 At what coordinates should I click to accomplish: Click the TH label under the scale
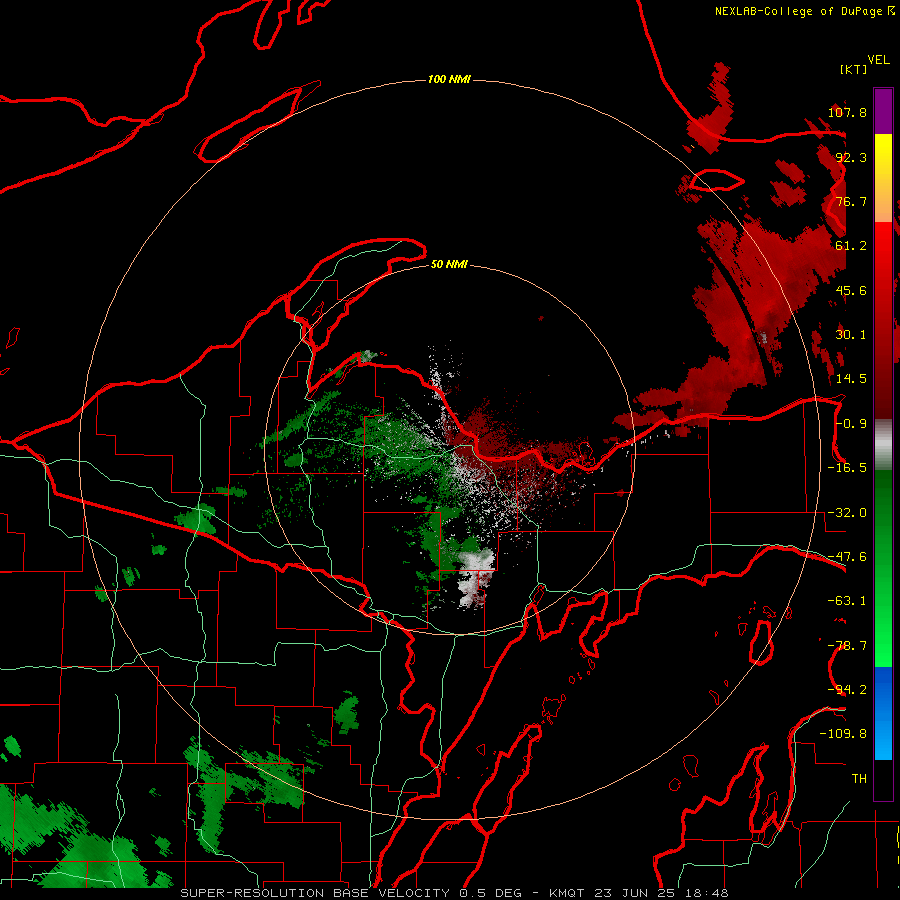[859, 779]
